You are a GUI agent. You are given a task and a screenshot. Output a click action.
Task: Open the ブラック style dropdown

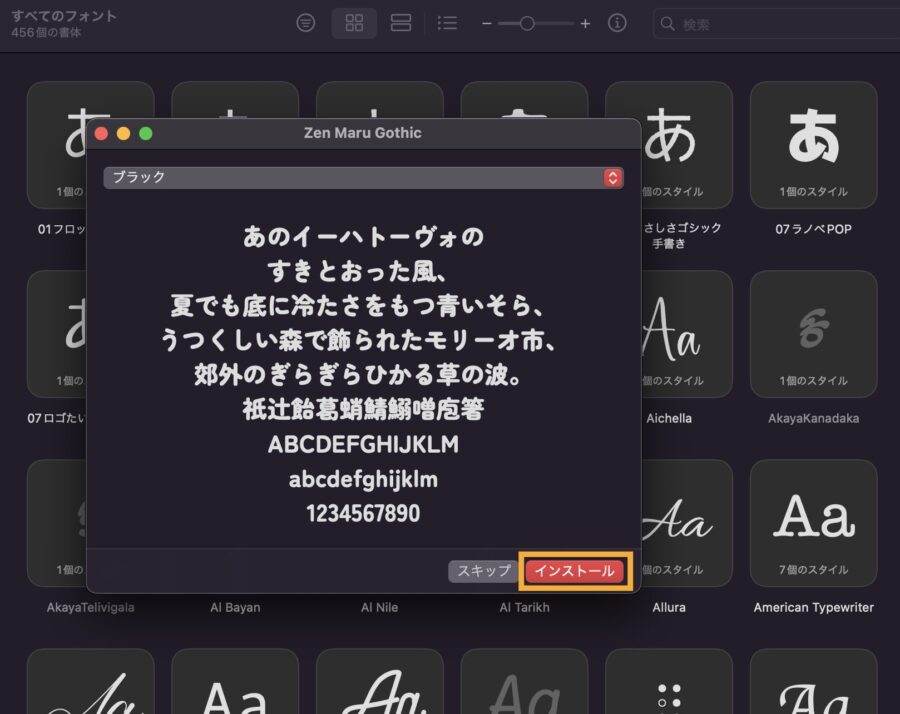363,177
